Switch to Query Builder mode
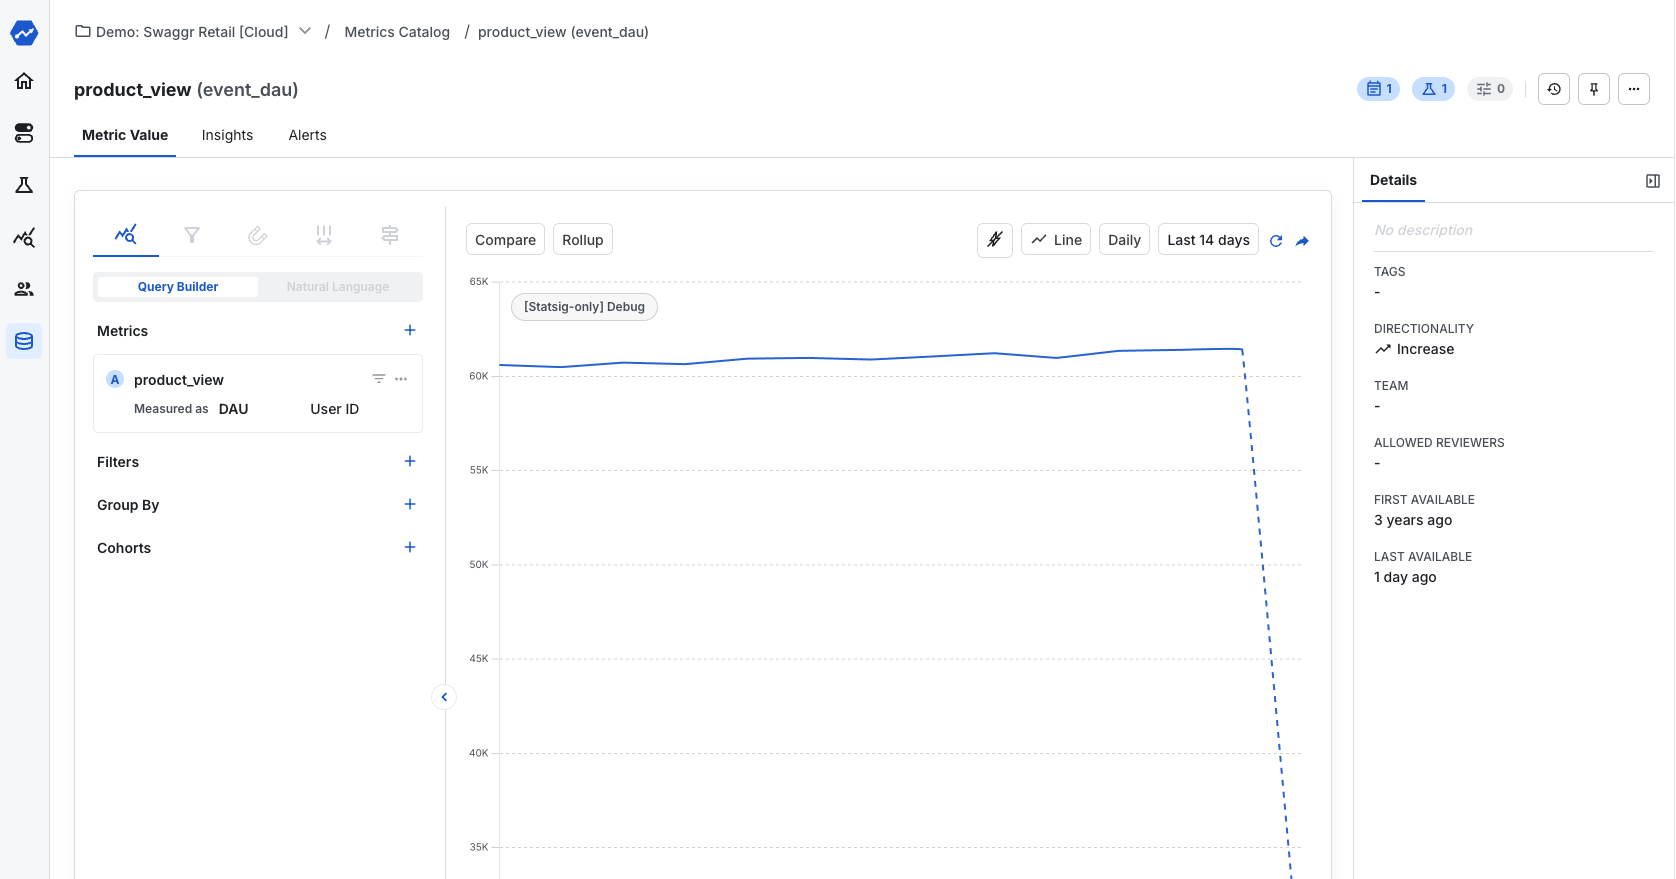The width and height of the screenshot is (1676, 879). [x=178, y=287]
